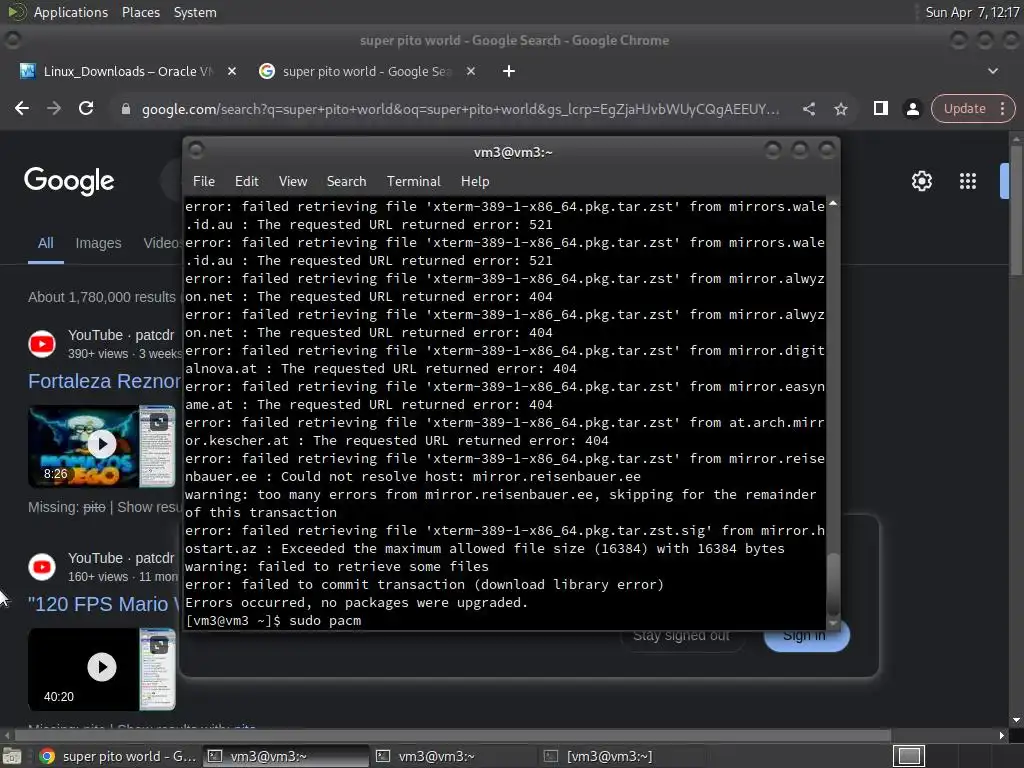Select the bracketed [vm3@vm3:~] taskbar entry

pyautogui.click(x=622, y=756)
